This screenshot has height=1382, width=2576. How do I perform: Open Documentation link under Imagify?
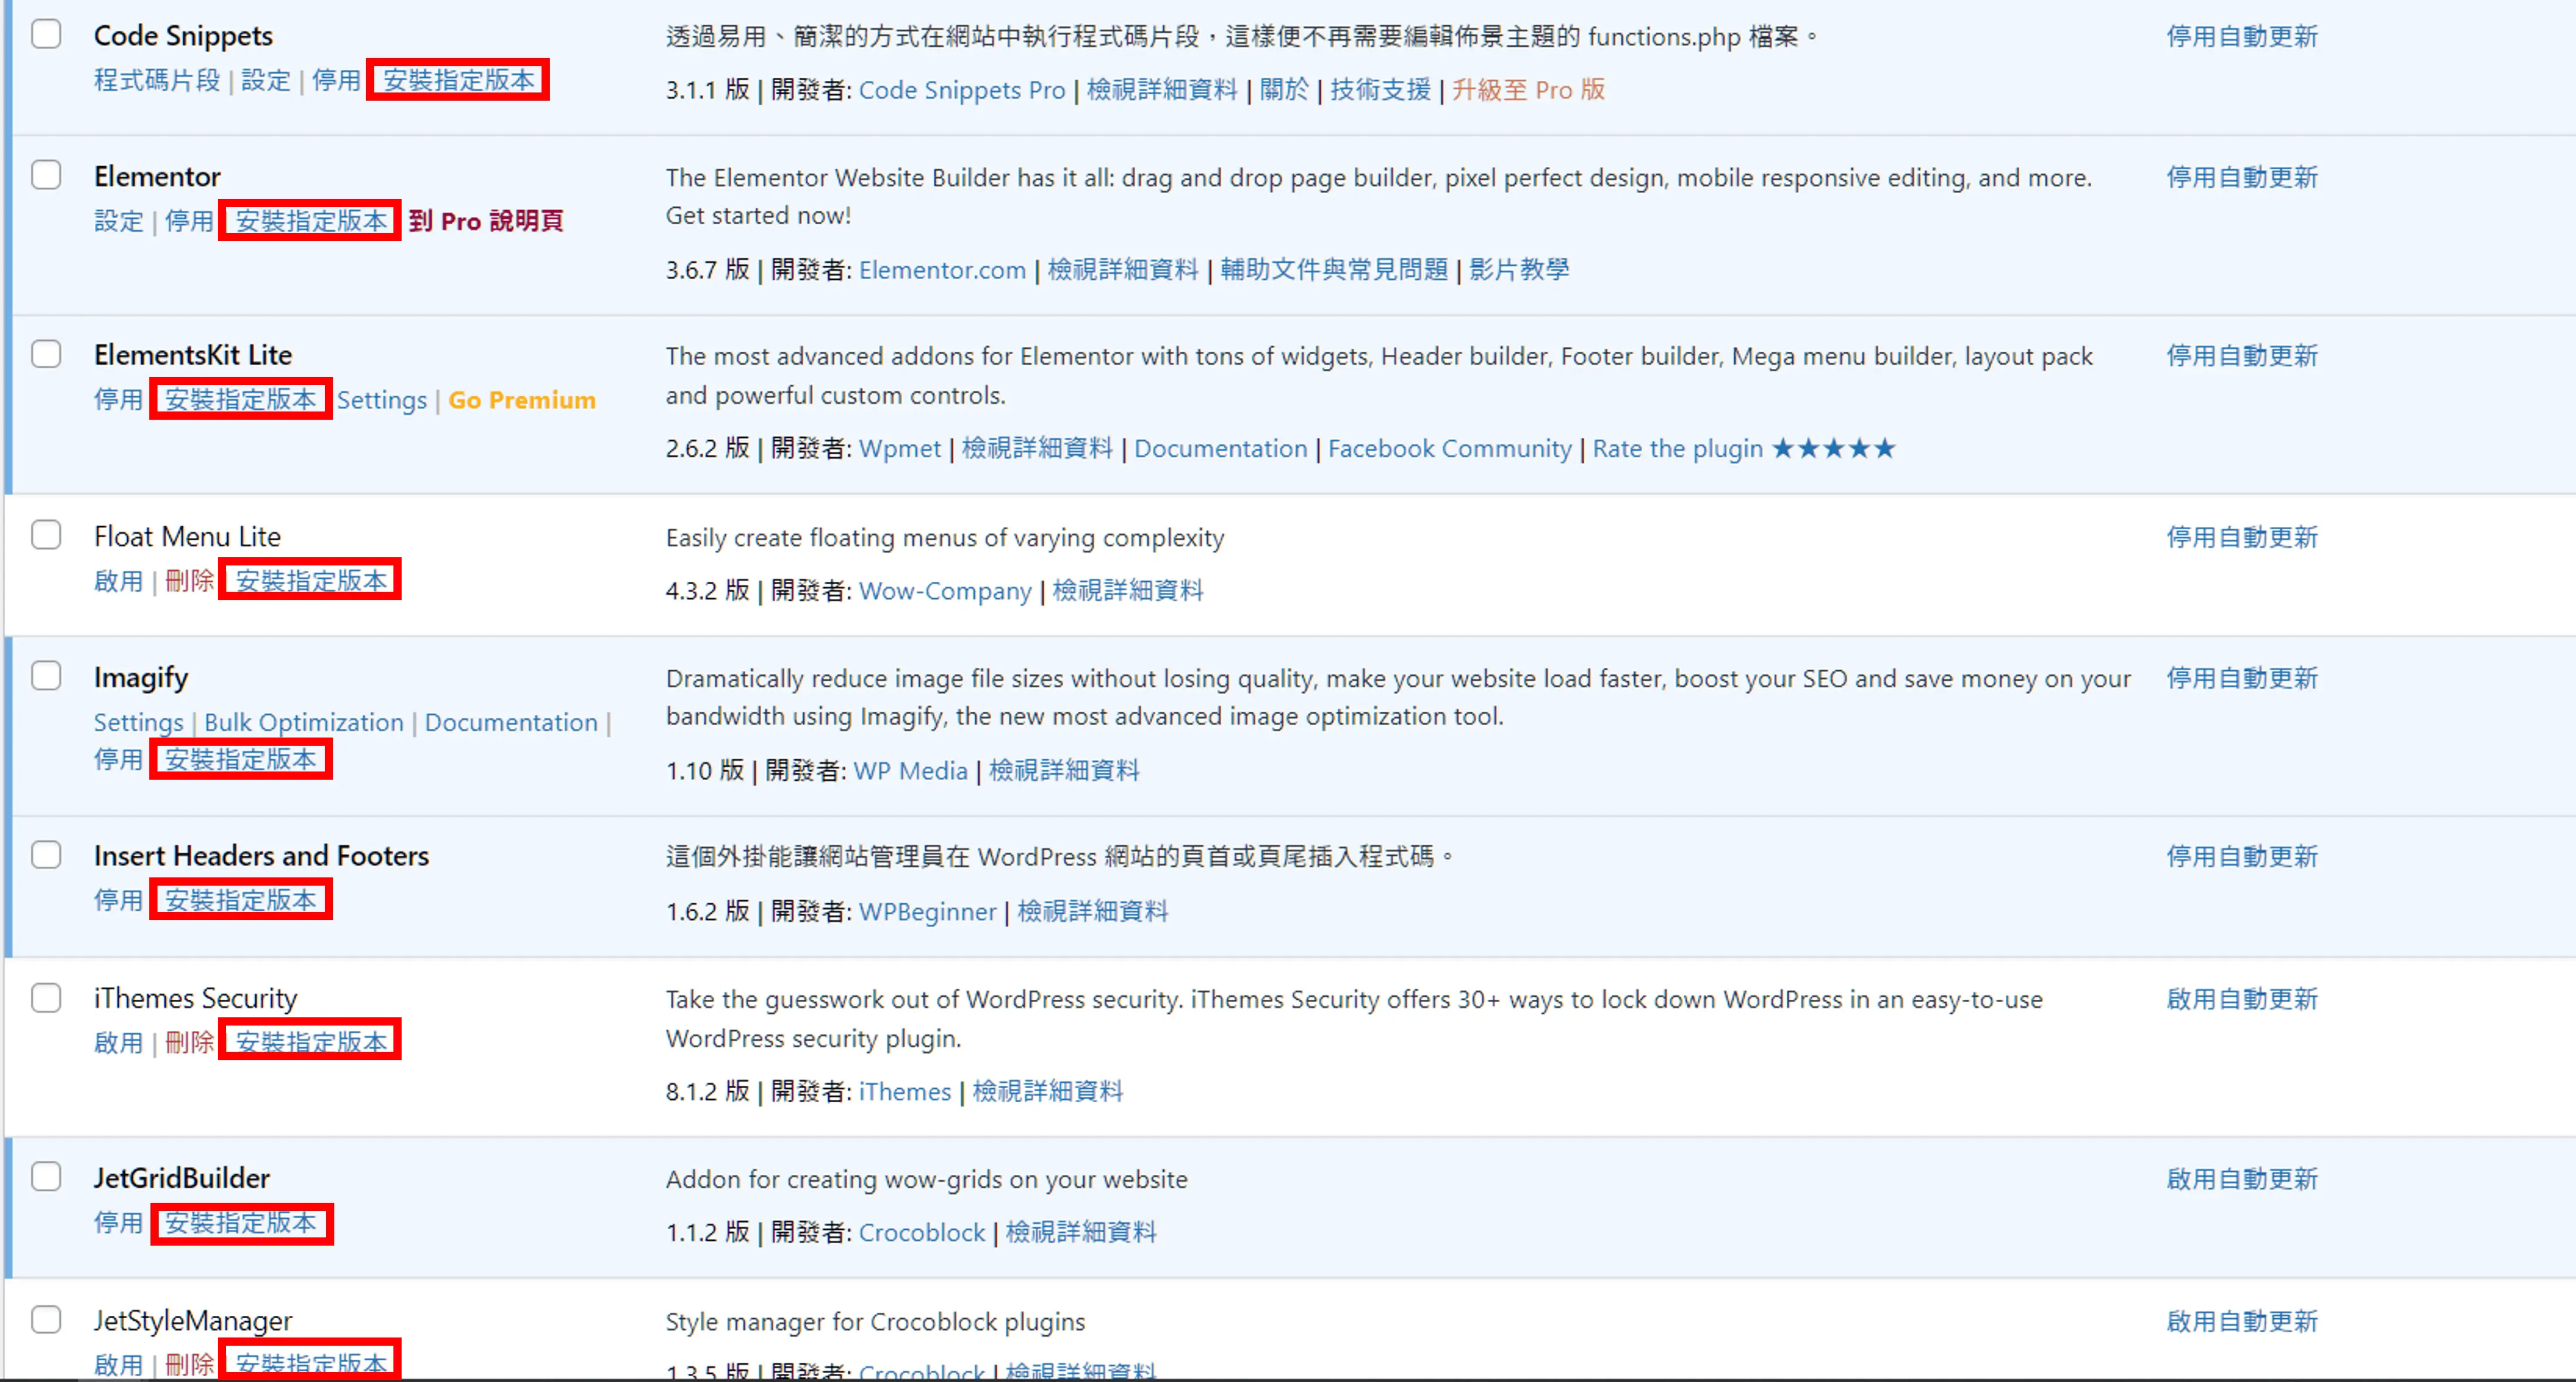pos(511,722)
